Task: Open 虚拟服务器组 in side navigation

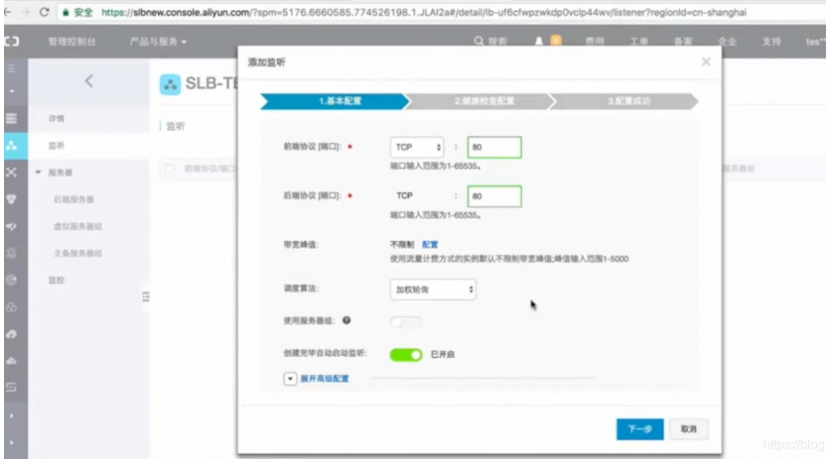Action: (x=78, y=226)
